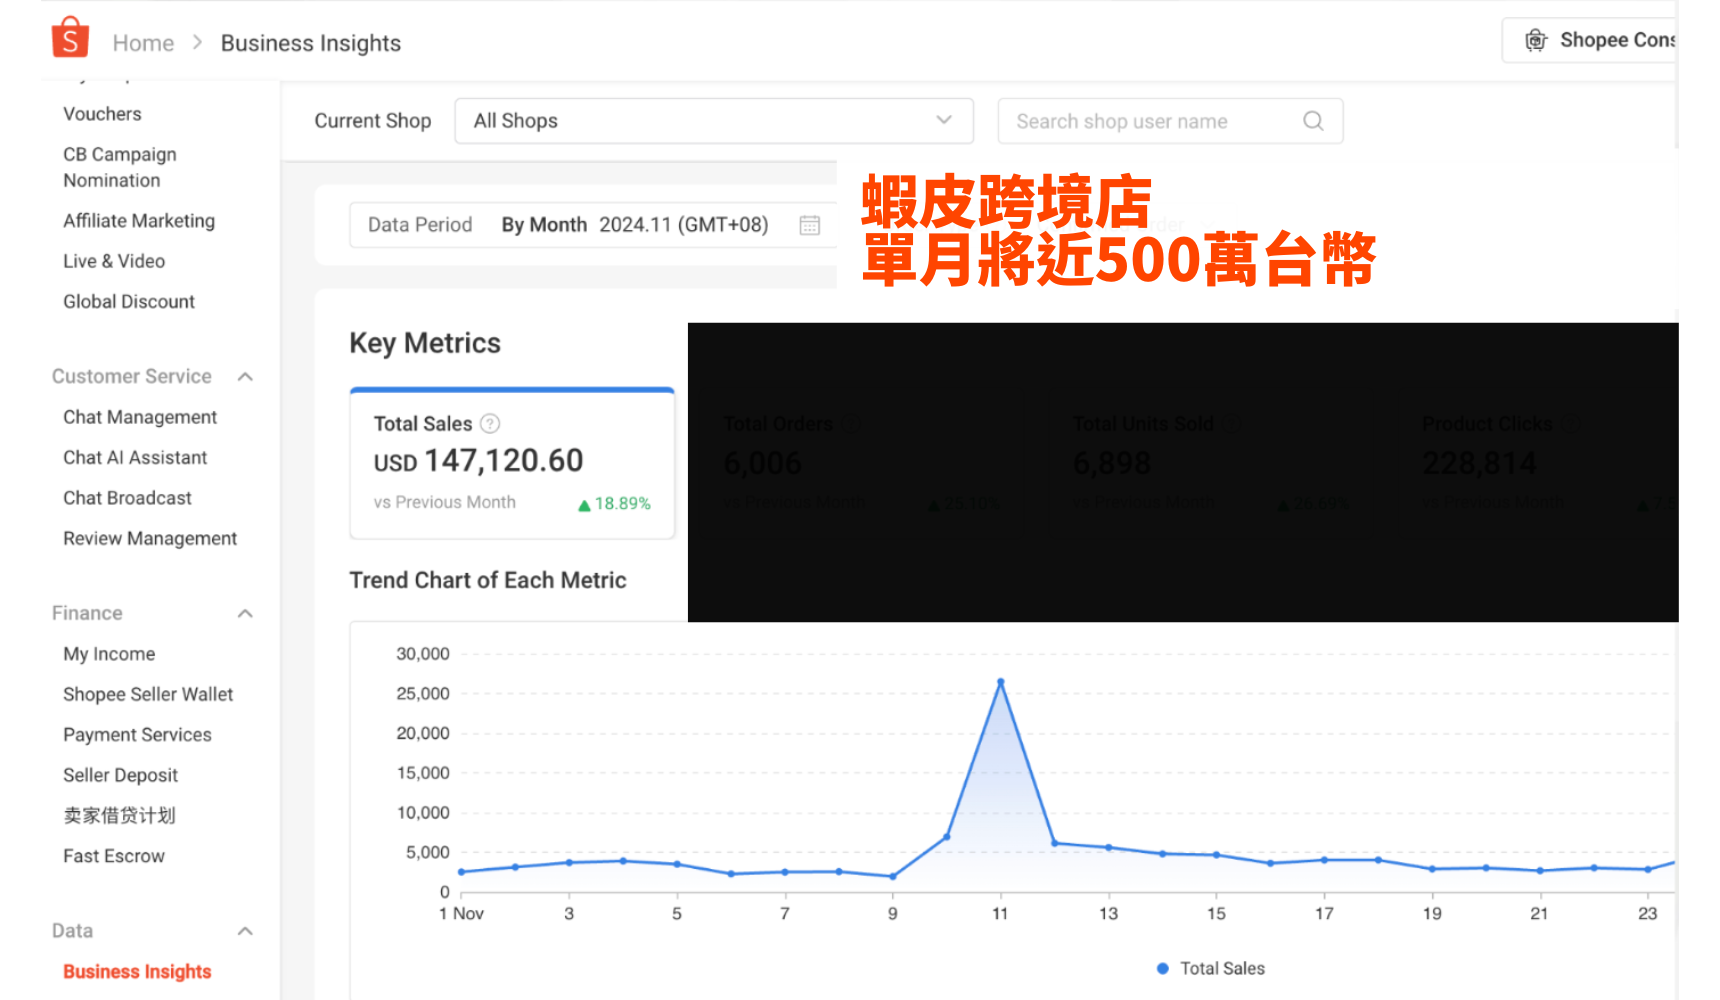The height and width of the screenshot is (1000, 1720).
Task: Open My Income under Finance
Action: click(x=109, y=654)
